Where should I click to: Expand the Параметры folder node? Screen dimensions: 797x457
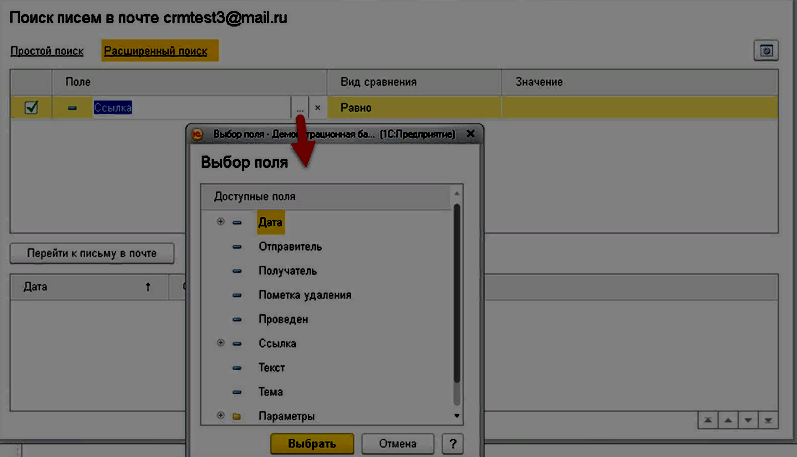pos(220,416)
